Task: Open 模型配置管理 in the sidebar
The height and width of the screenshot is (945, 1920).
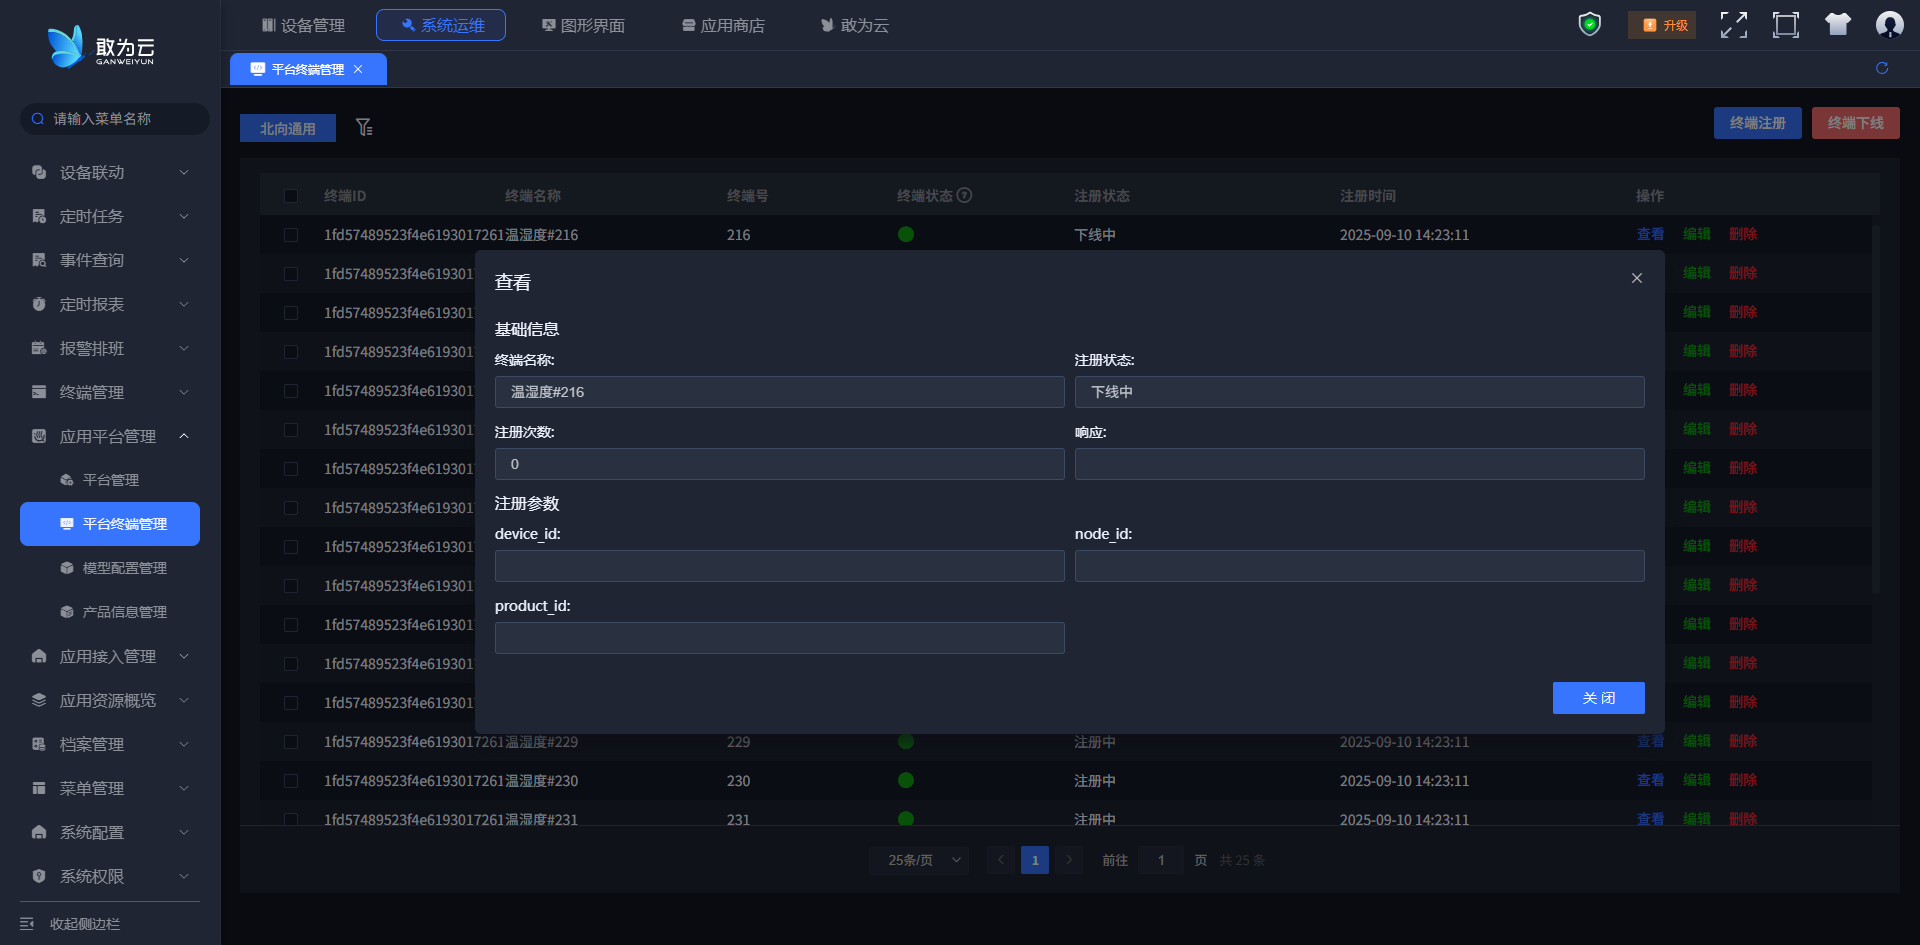Action: tap(124, 568)
